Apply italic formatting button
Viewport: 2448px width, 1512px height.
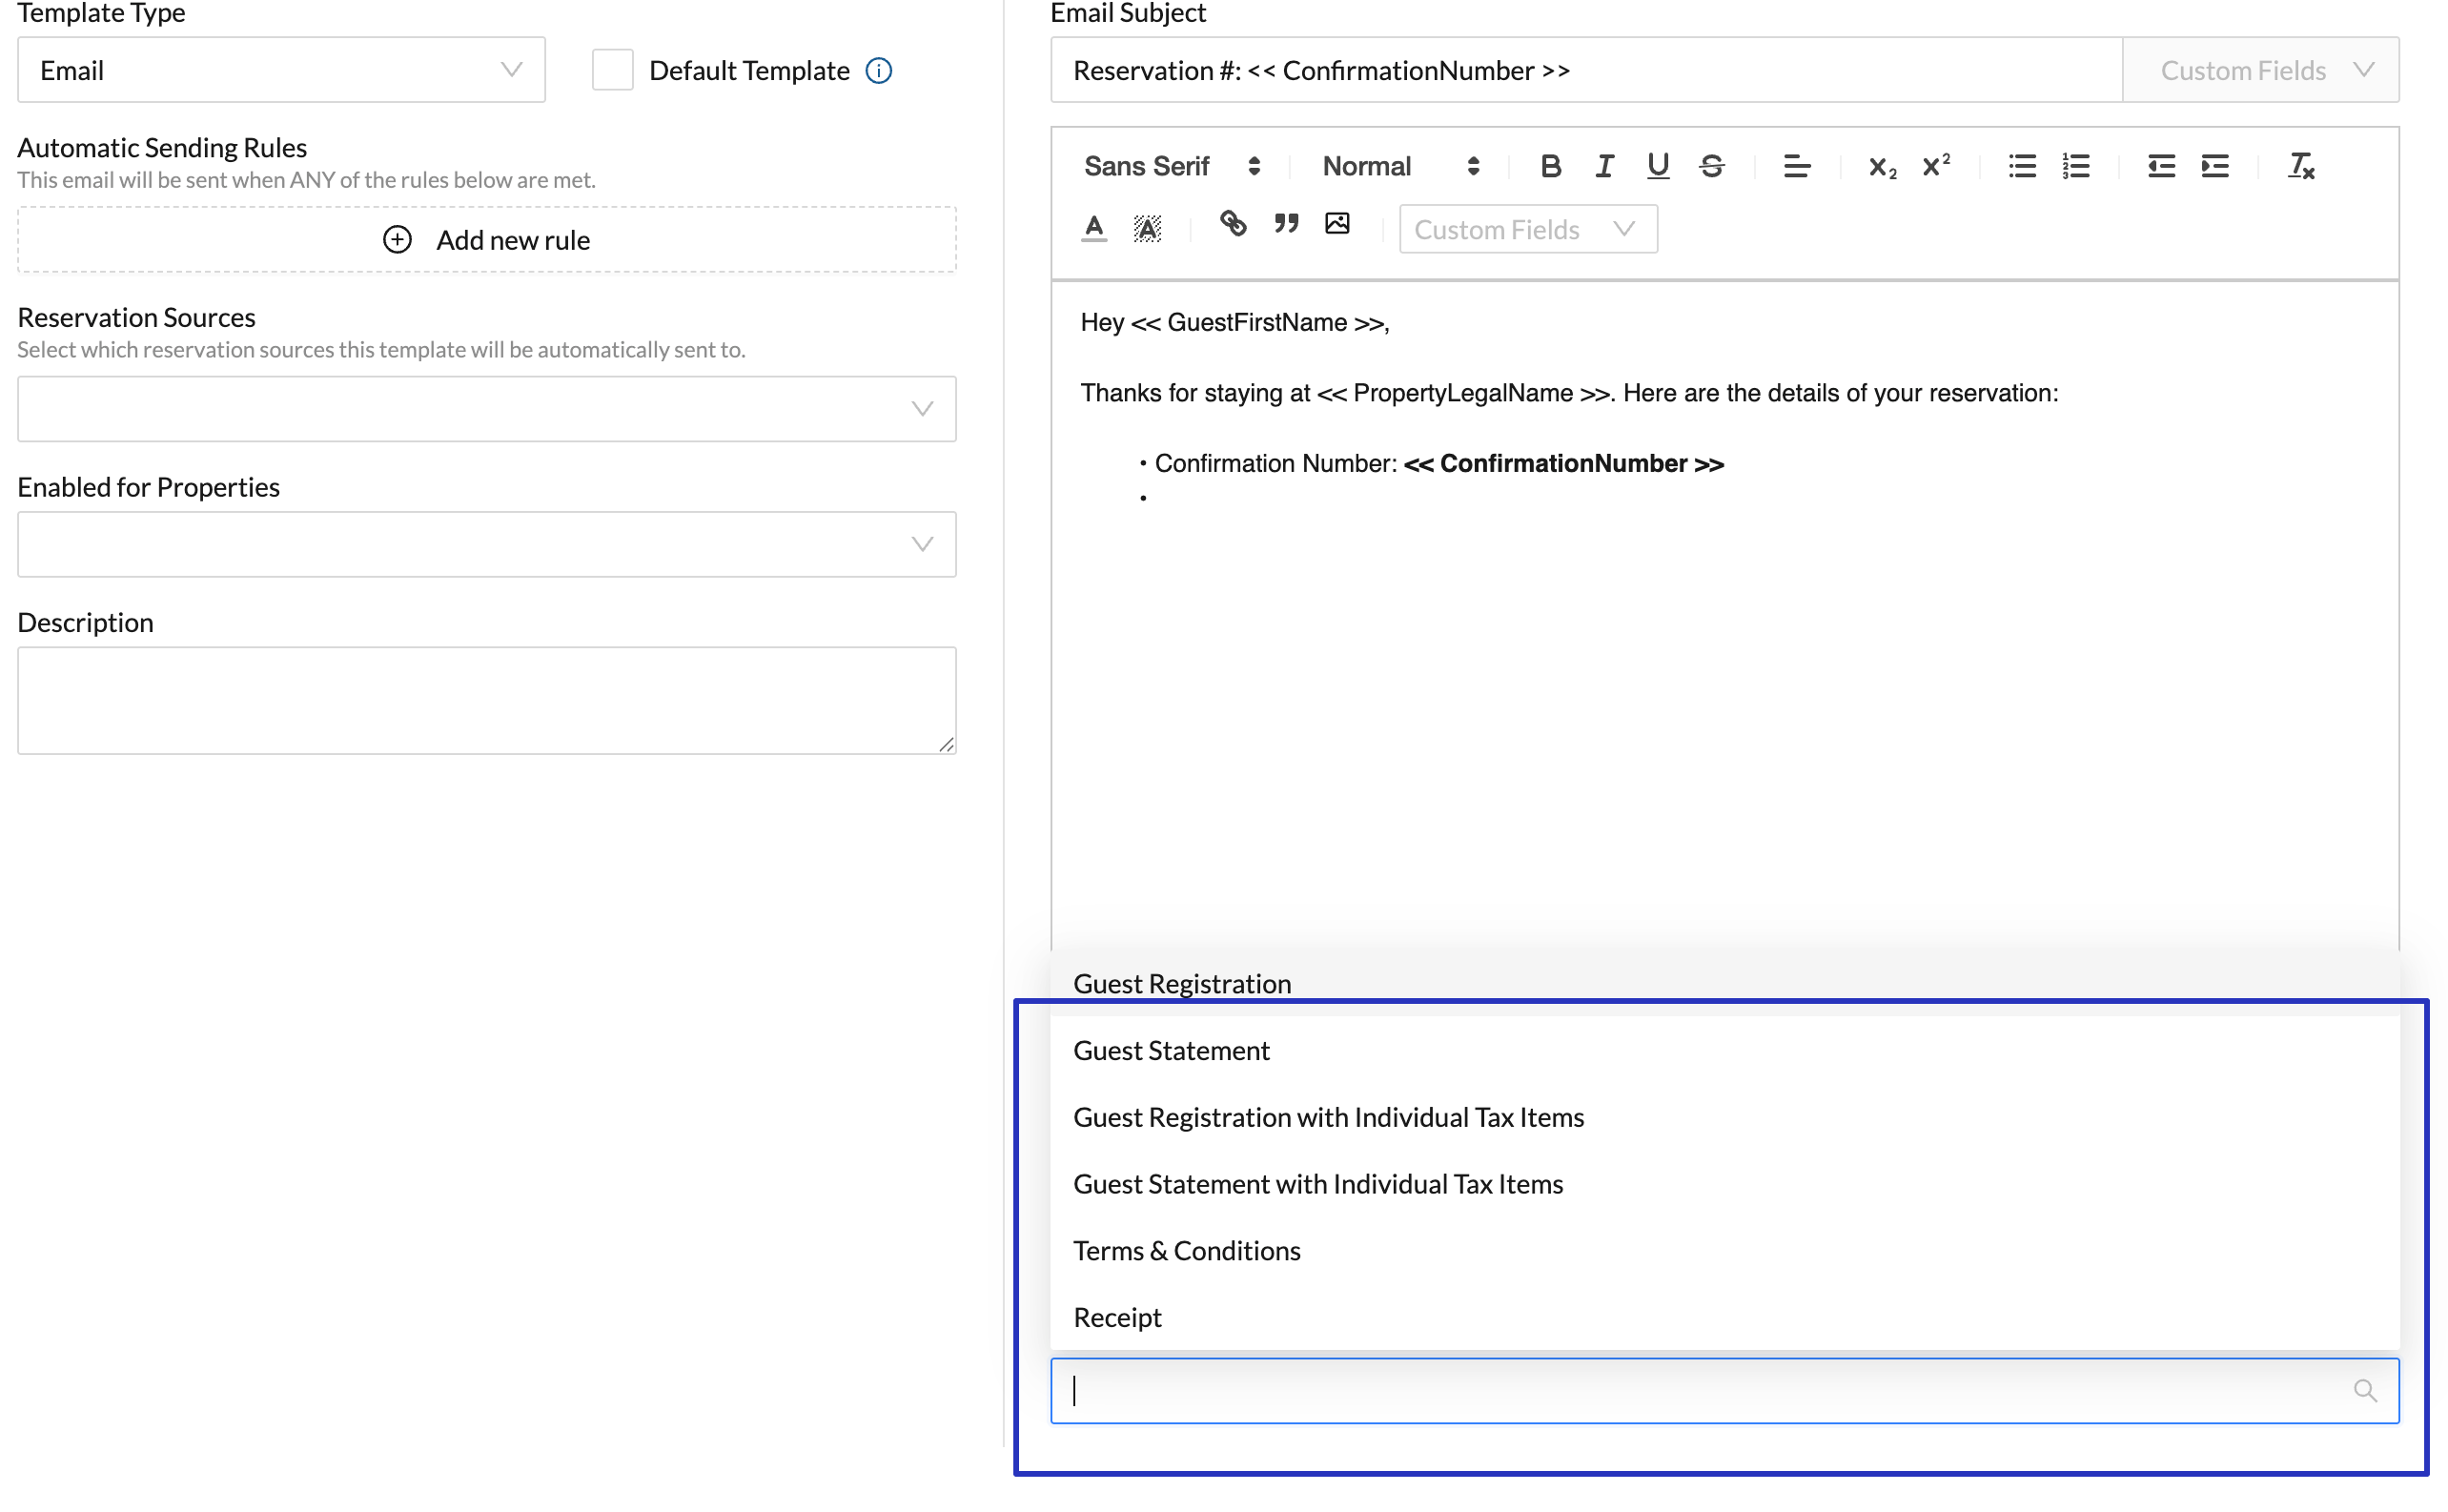1603,166
